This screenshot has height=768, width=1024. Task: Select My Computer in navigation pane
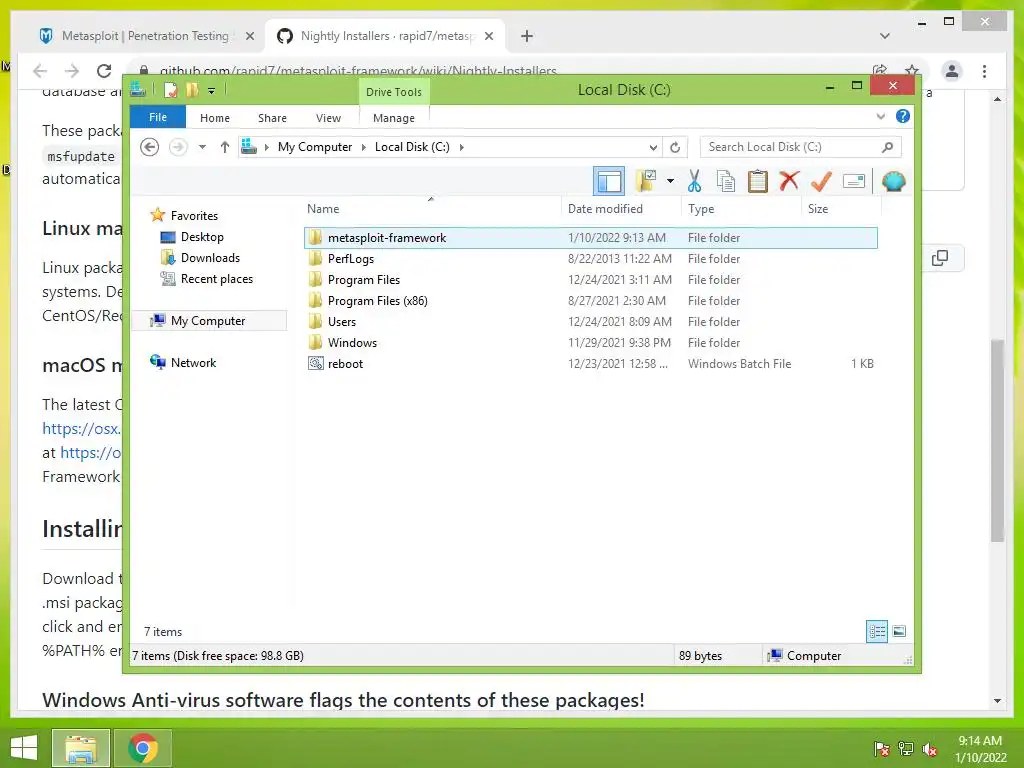point(208,321)
